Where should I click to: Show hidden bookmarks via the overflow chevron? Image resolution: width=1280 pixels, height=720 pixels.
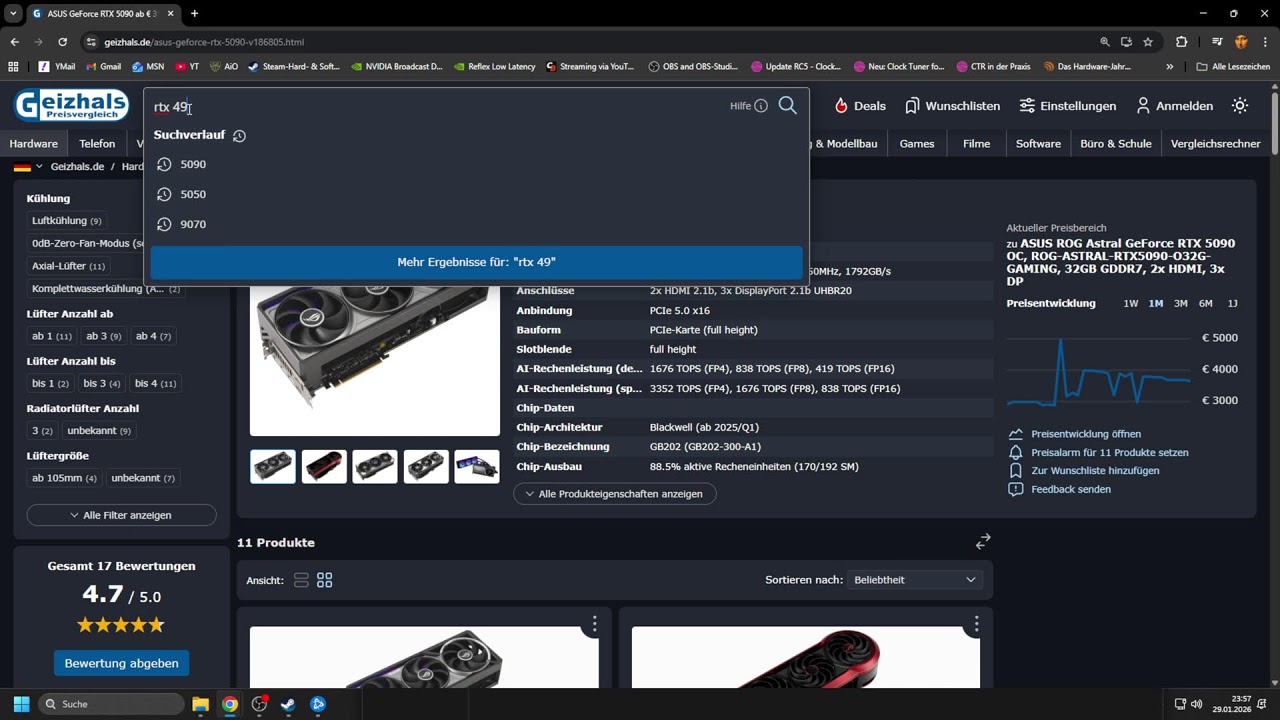coord(1170,67)
